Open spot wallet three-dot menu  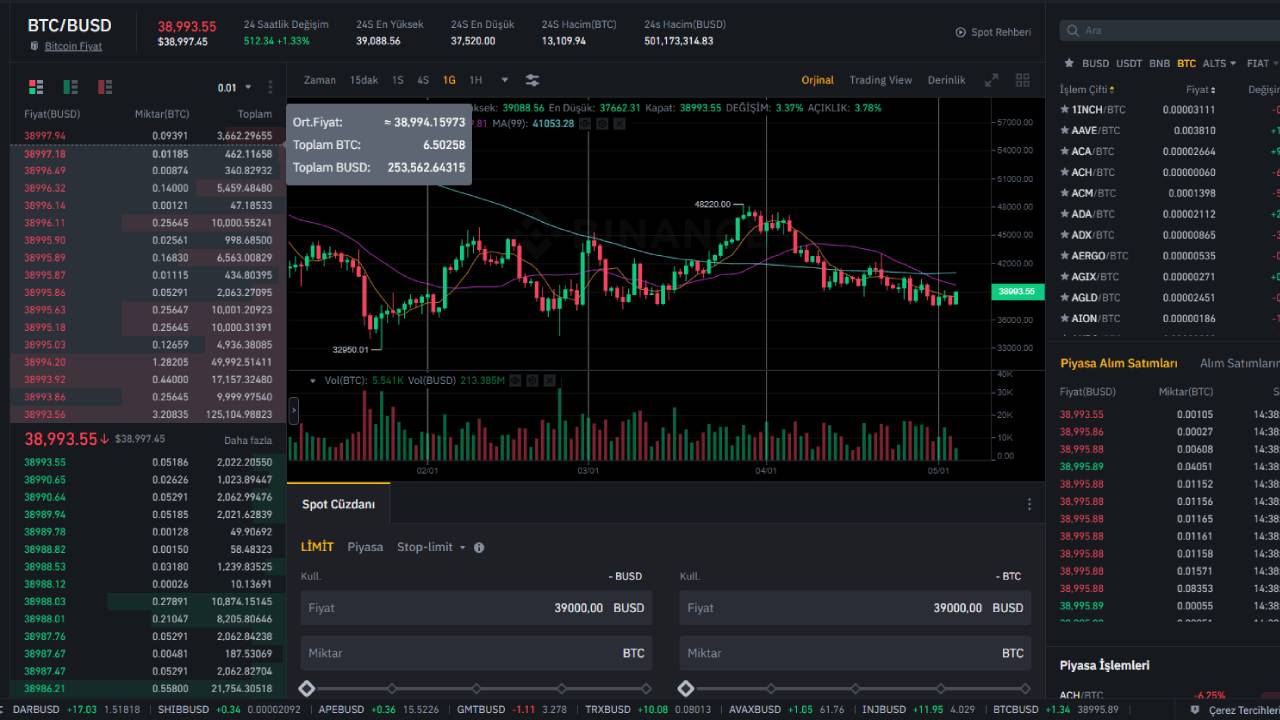click(x=1029, y=504)
